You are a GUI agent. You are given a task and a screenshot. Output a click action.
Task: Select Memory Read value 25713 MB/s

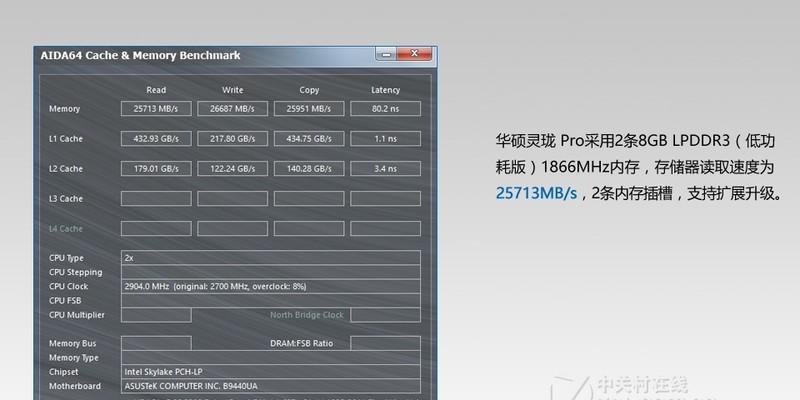click(x=156, y=109)
